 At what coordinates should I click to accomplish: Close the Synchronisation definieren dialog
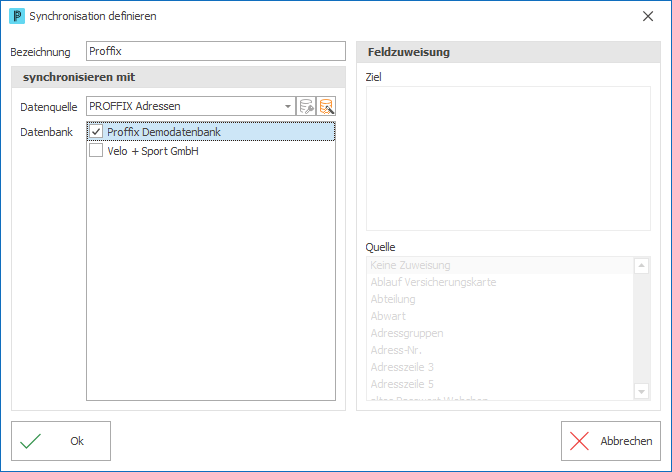tap(648, 16)
